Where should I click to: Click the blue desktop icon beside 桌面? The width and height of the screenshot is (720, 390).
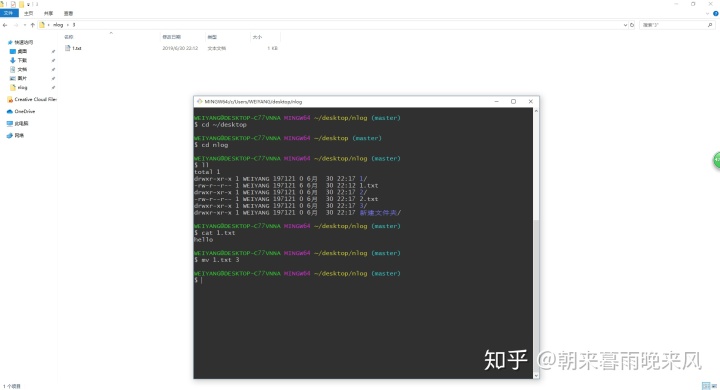[13, 51]
